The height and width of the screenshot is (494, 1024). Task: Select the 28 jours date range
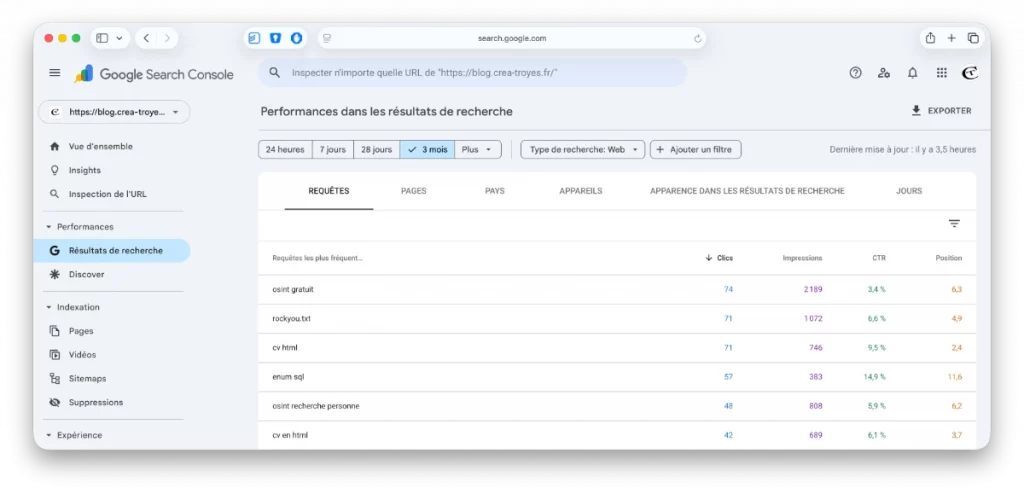pos(377,150)
